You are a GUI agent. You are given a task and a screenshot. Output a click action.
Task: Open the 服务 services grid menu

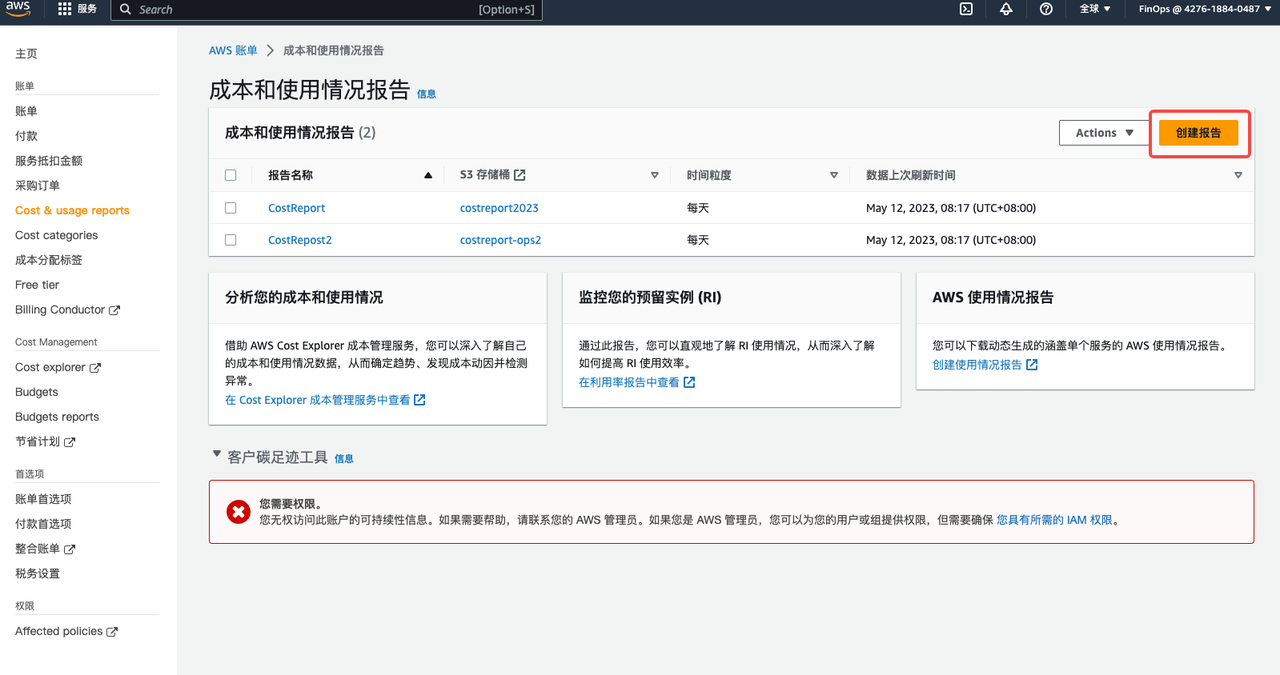pyautogui.click(x=77, y=9)
